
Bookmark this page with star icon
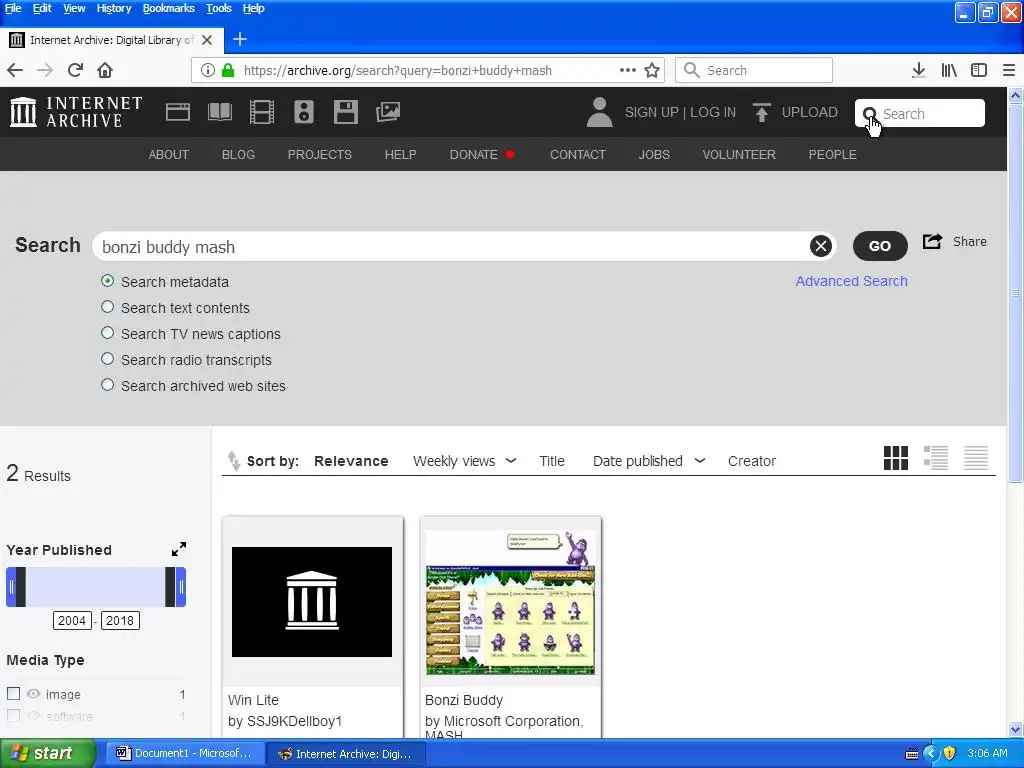pyautogui.click(x=652, y=70)
